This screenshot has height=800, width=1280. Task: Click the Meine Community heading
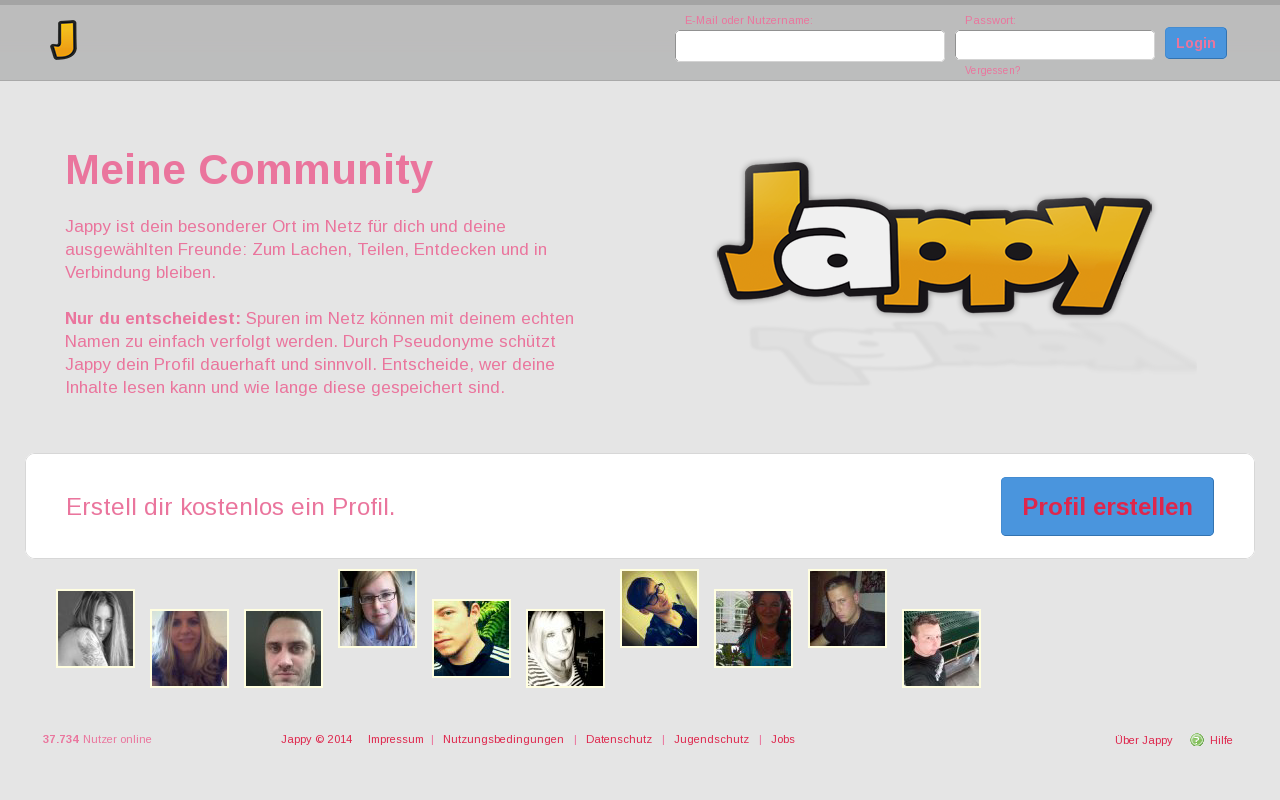point(249,170)
